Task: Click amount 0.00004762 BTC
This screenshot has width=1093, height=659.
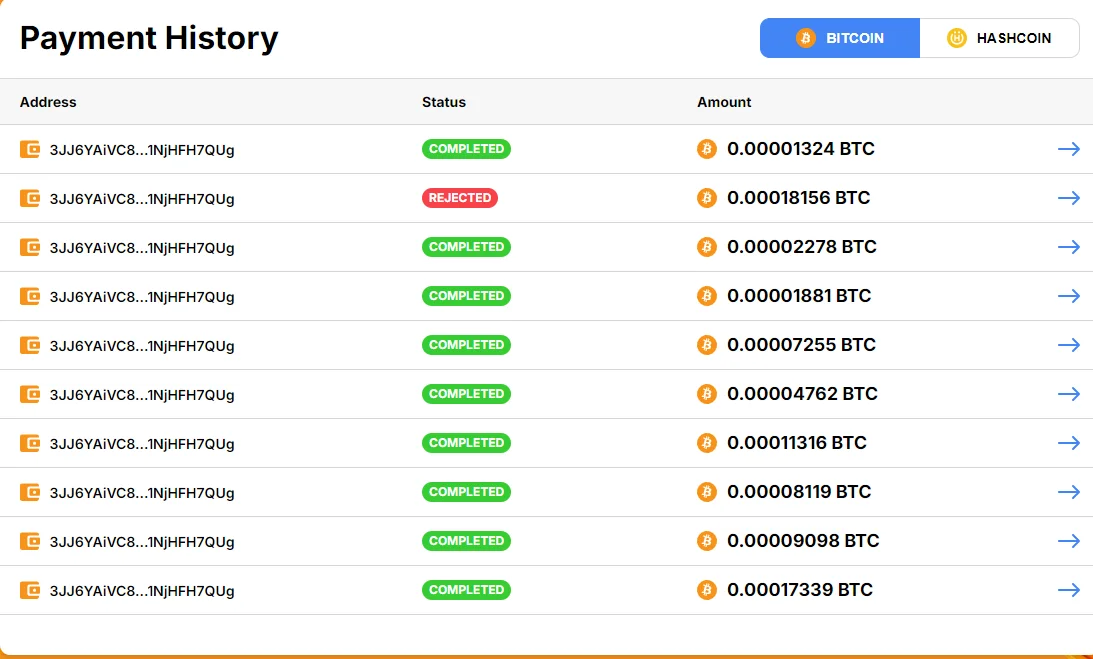Action: click(802, 394)
